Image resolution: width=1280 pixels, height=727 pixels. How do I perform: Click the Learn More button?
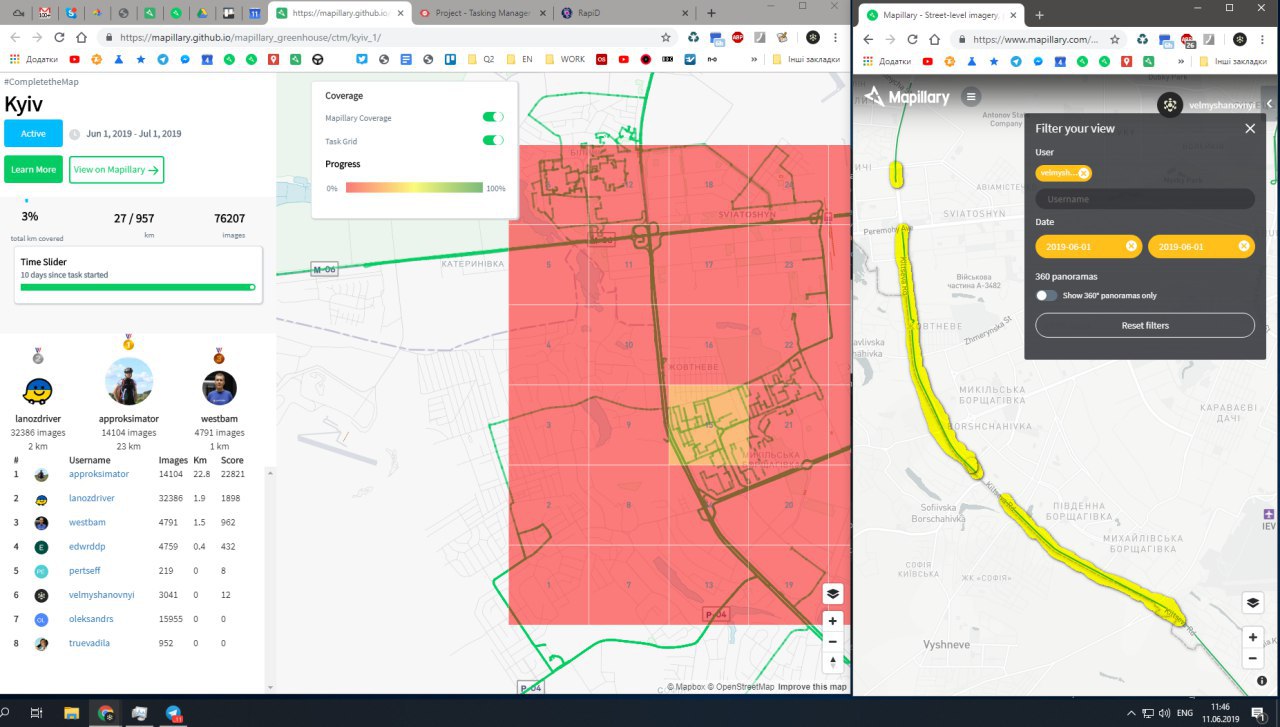click(x=33, y=169)
